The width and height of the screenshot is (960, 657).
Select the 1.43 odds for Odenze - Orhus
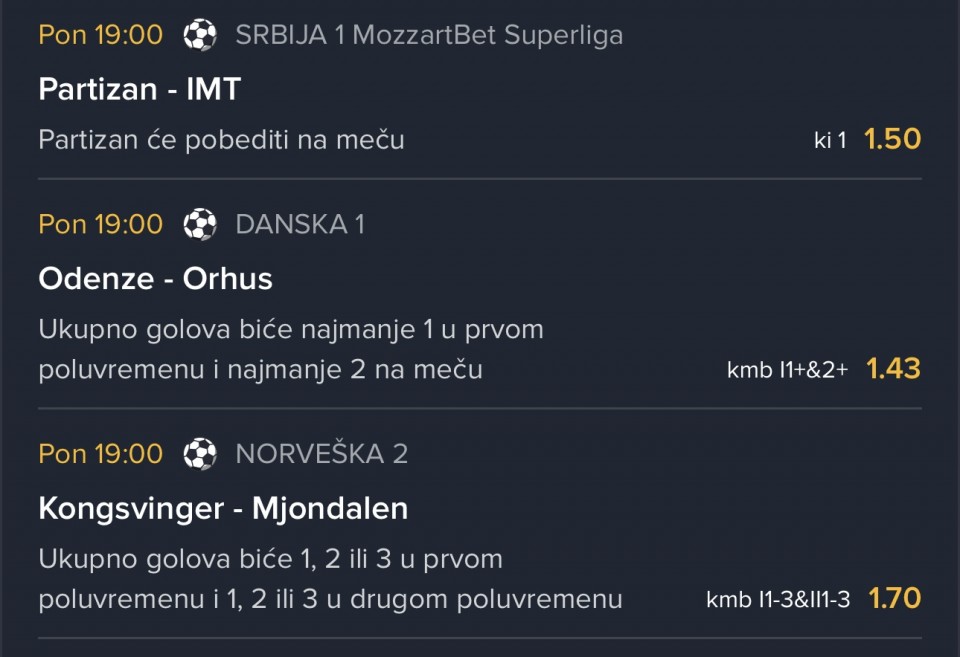pos(894,369)
